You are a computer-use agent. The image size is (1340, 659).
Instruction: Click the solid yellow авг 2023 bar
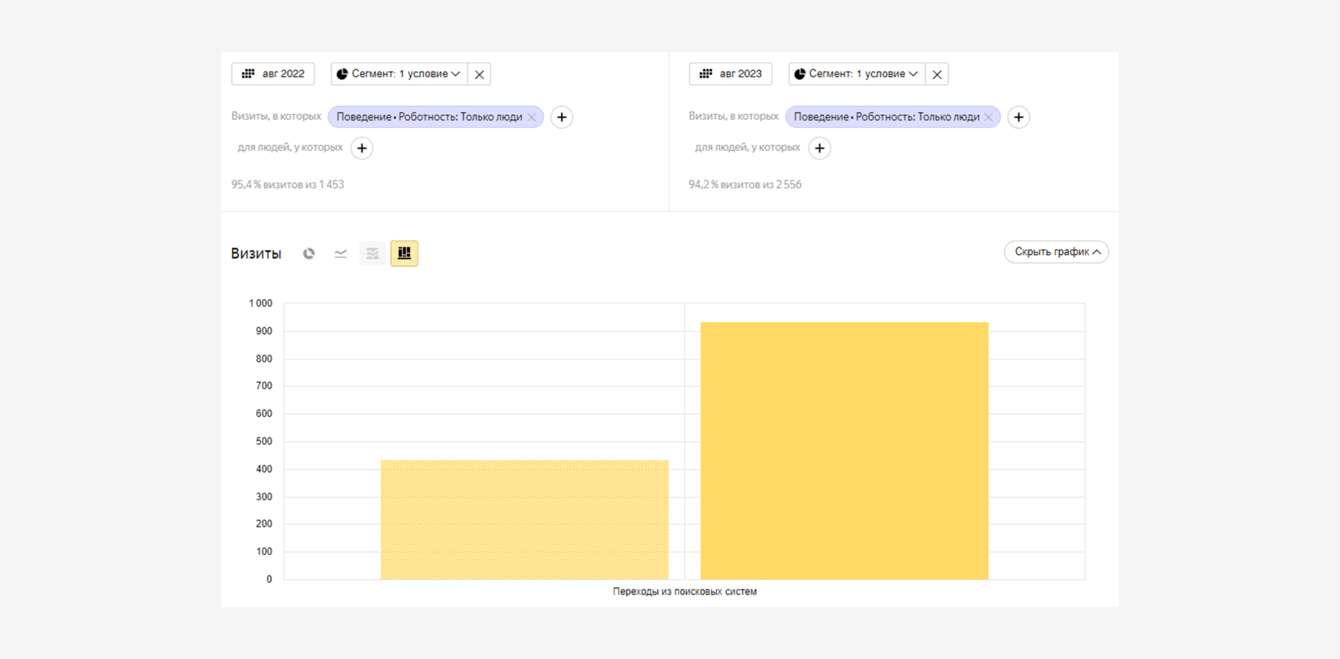coord(844,450)
